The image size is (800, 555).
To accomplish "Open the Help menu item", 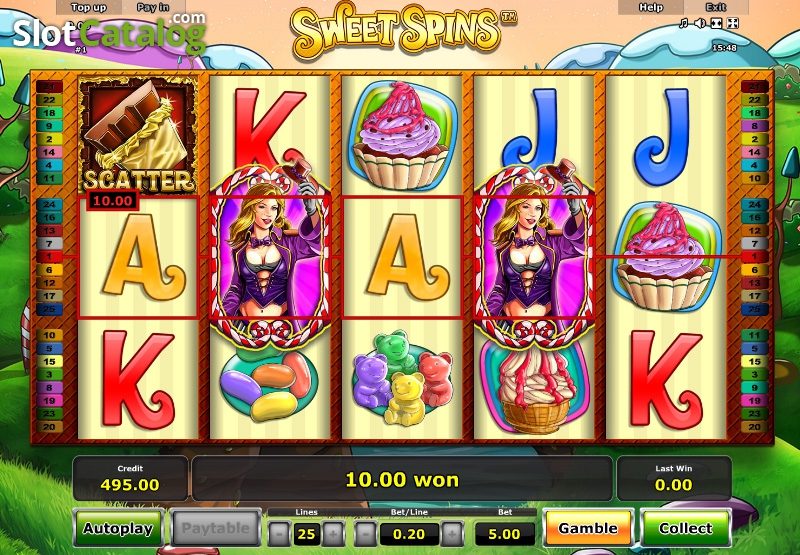I will pyautogui.click(x=651, y=7).
